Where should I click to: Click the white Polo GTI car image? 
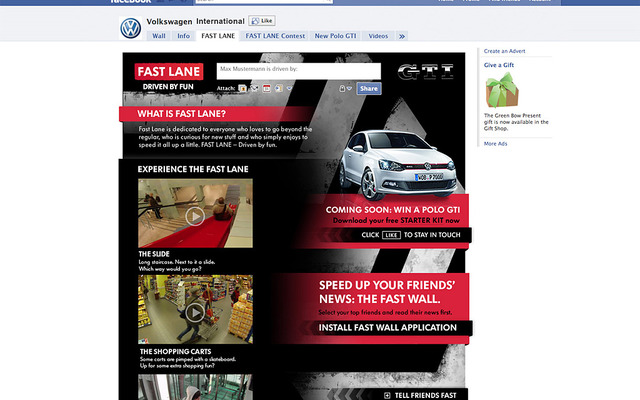coord(398,163)
